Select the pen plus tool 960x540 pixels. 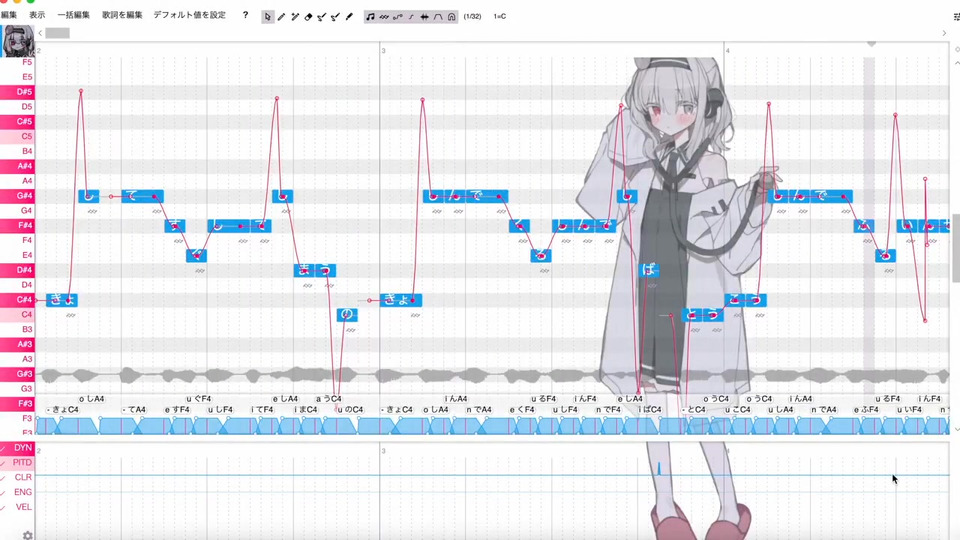click(x=294, y=17)
